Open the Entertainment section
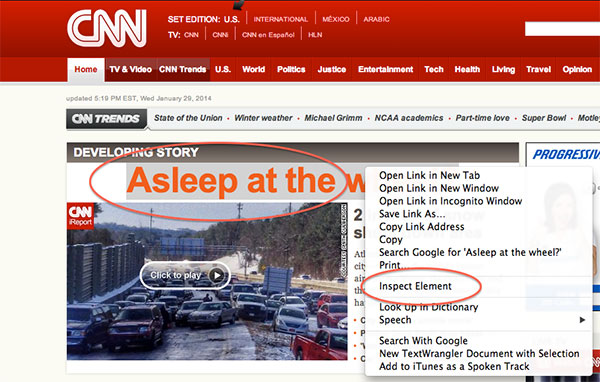This screenshot has width=600, height=382. click(385, 70)
